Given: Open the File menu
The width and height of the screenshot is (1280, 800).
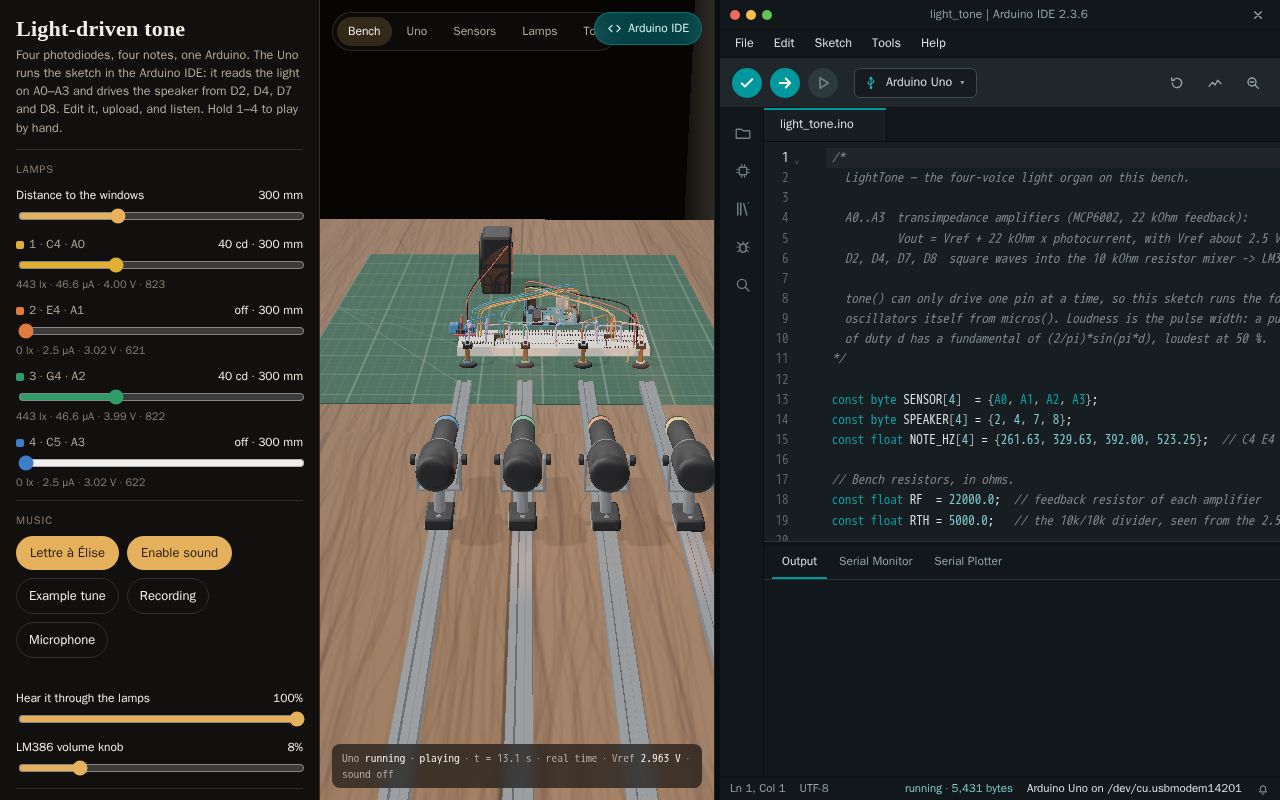Looking at the screenshot, I should (x=744, y=43).
